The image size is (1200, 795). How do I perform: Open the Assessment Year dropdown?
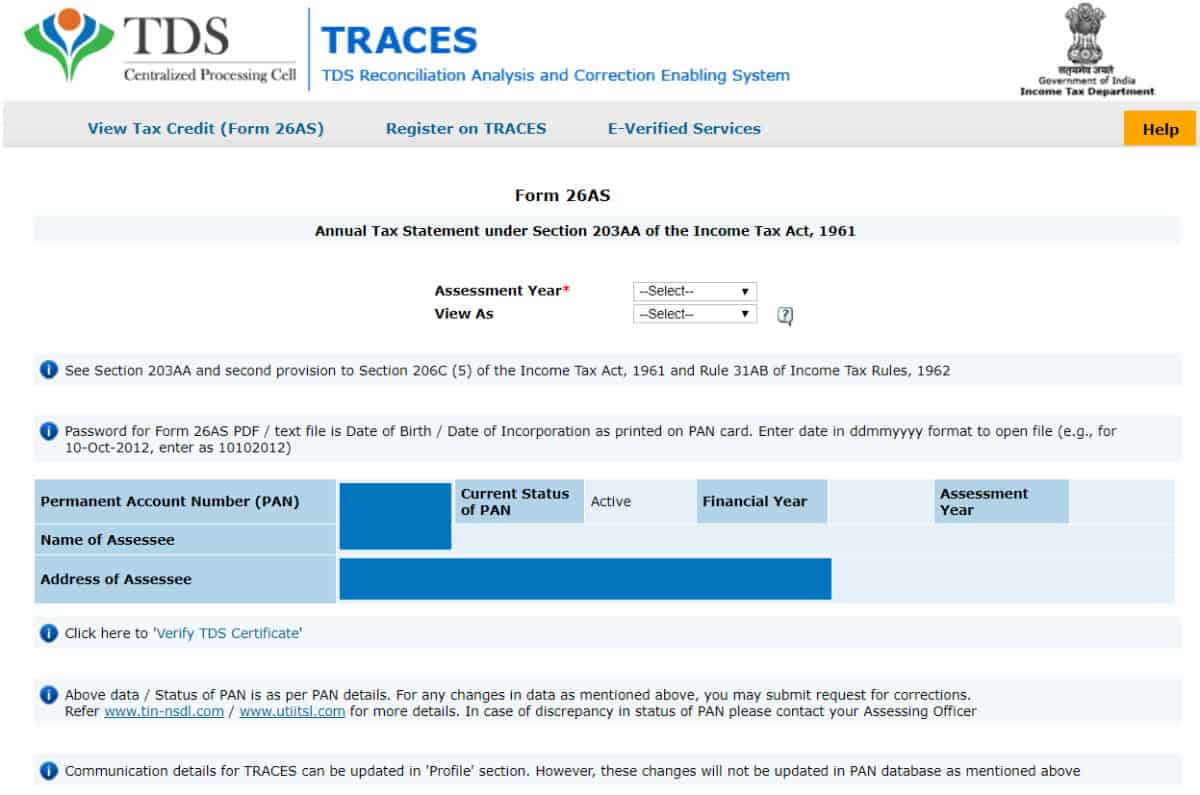[695, 291]
